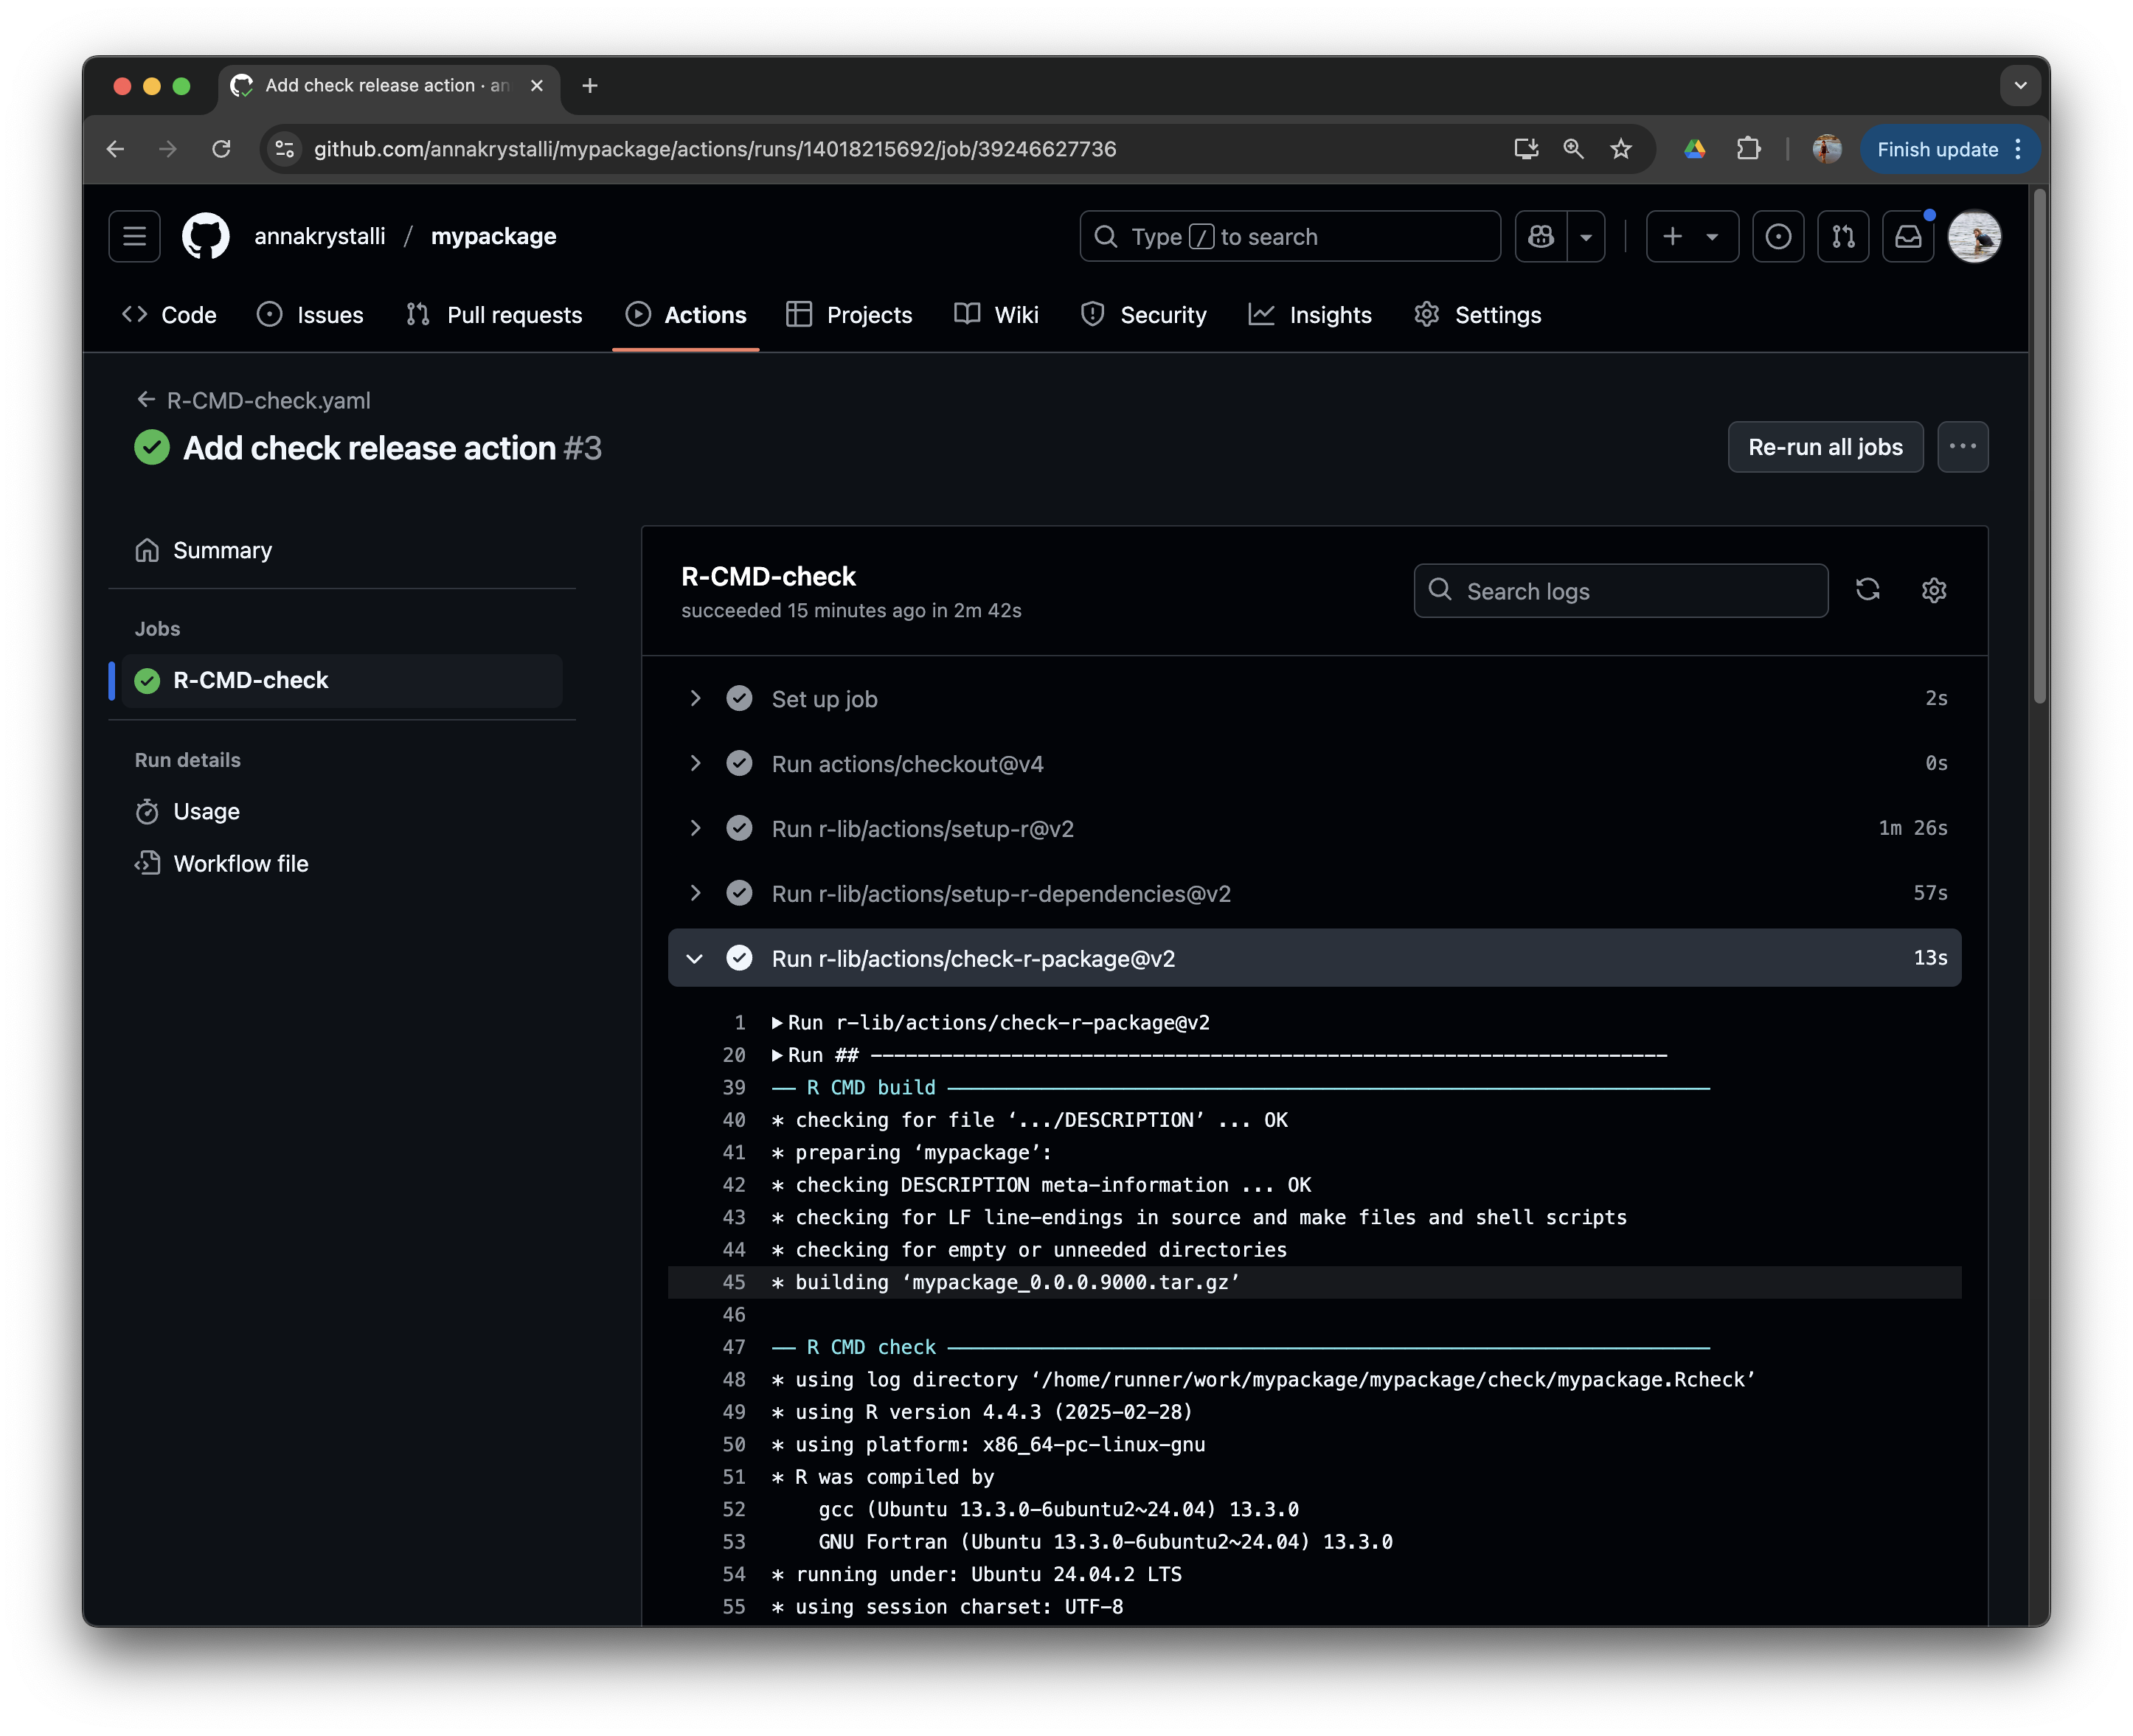Open the GitHub hamburger navigation menu
This screenshot has height=1736, width=2133.
click(134, 237)
